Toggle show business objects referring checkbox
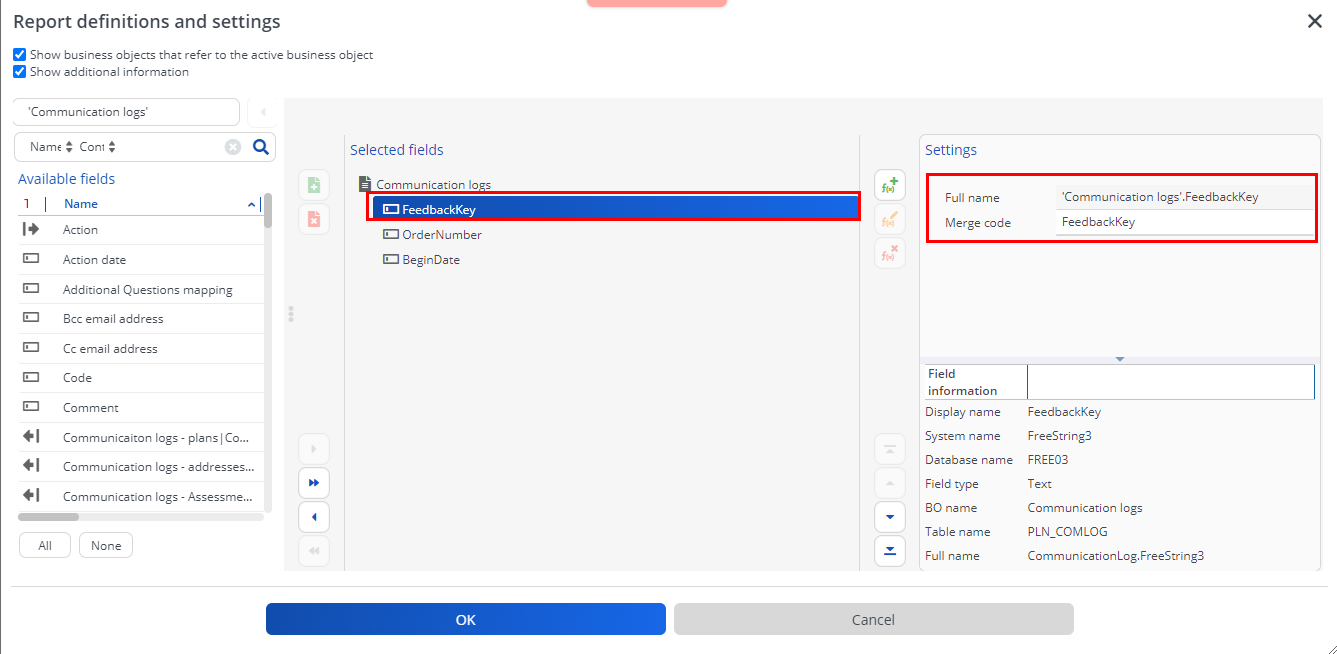This screenshot has width=1337, height=654. click(20, 55)
